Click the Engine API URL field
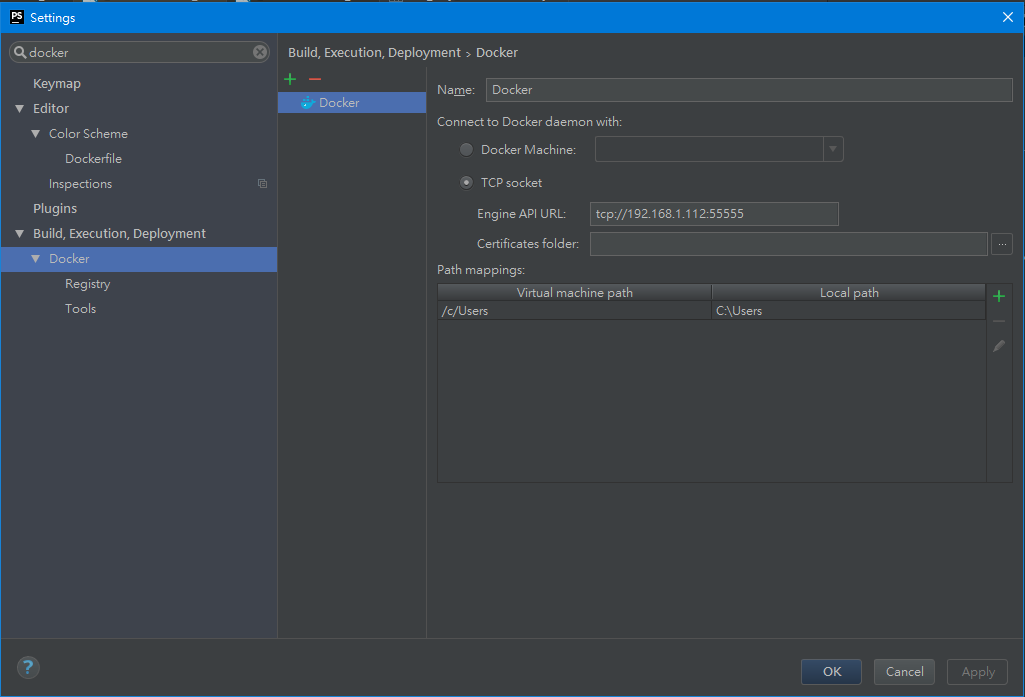Viewport: 1025px width, 697px height. click(714, 214)
